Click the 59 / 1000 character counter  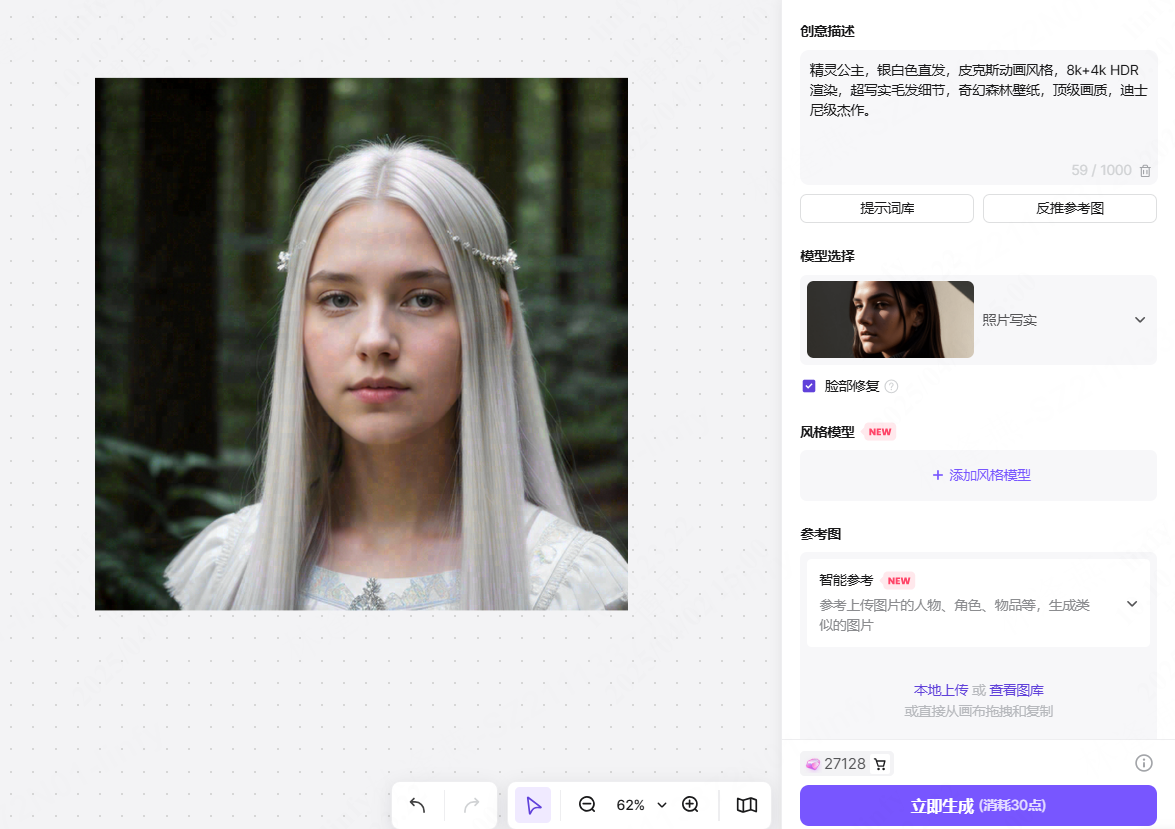(1101, 170)
